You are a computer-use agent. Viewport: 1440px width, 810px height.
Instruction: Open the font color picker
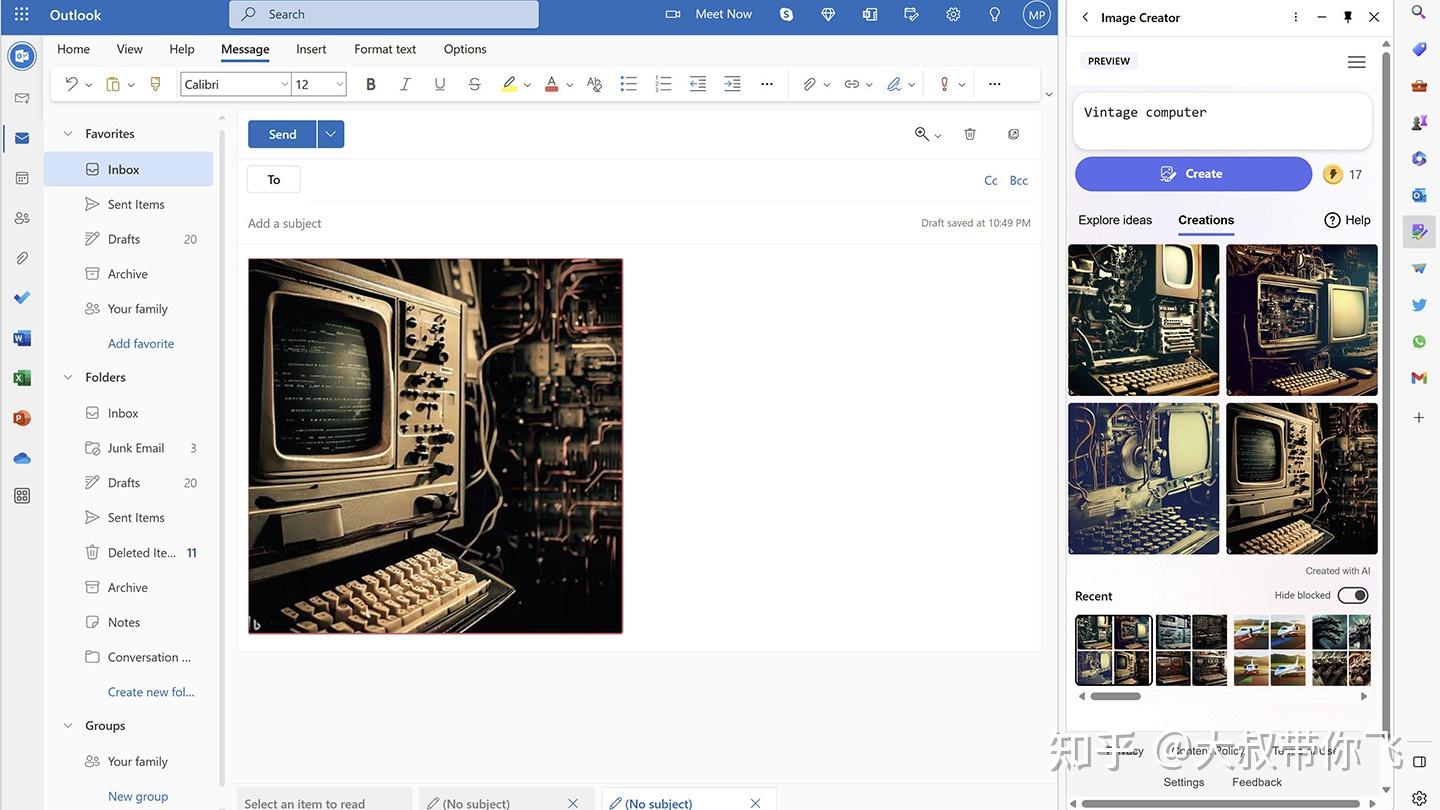[x=552, y=84]
